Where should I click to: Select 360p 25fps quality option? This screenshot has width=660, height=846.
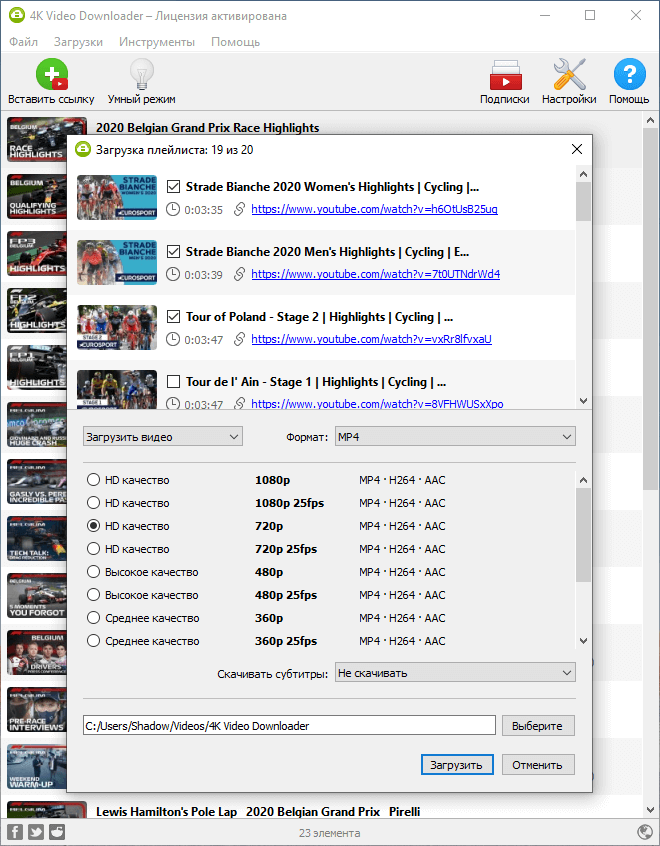(x=93, y=641)
